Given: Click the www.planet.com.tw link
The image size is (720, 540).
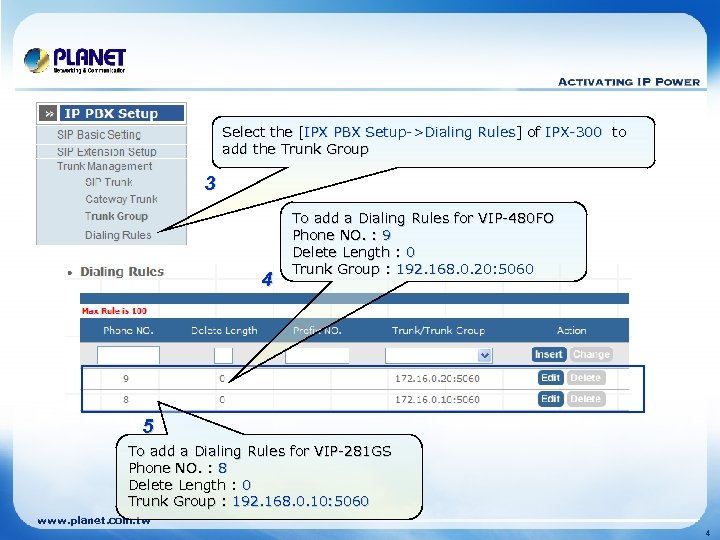Looking at the screenshot, I should click(x=94, y=521).
